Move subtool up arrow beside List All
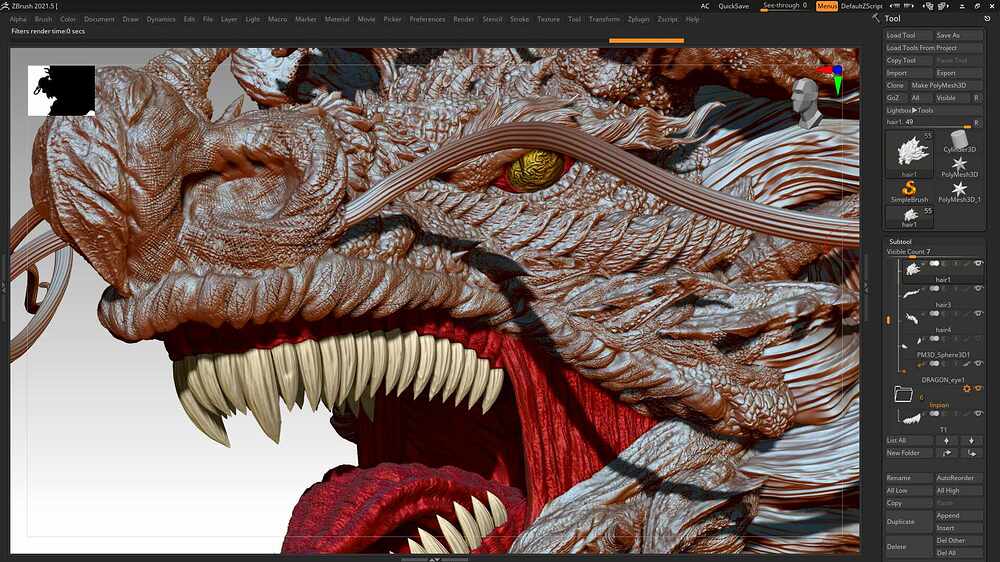 [946, 440]
